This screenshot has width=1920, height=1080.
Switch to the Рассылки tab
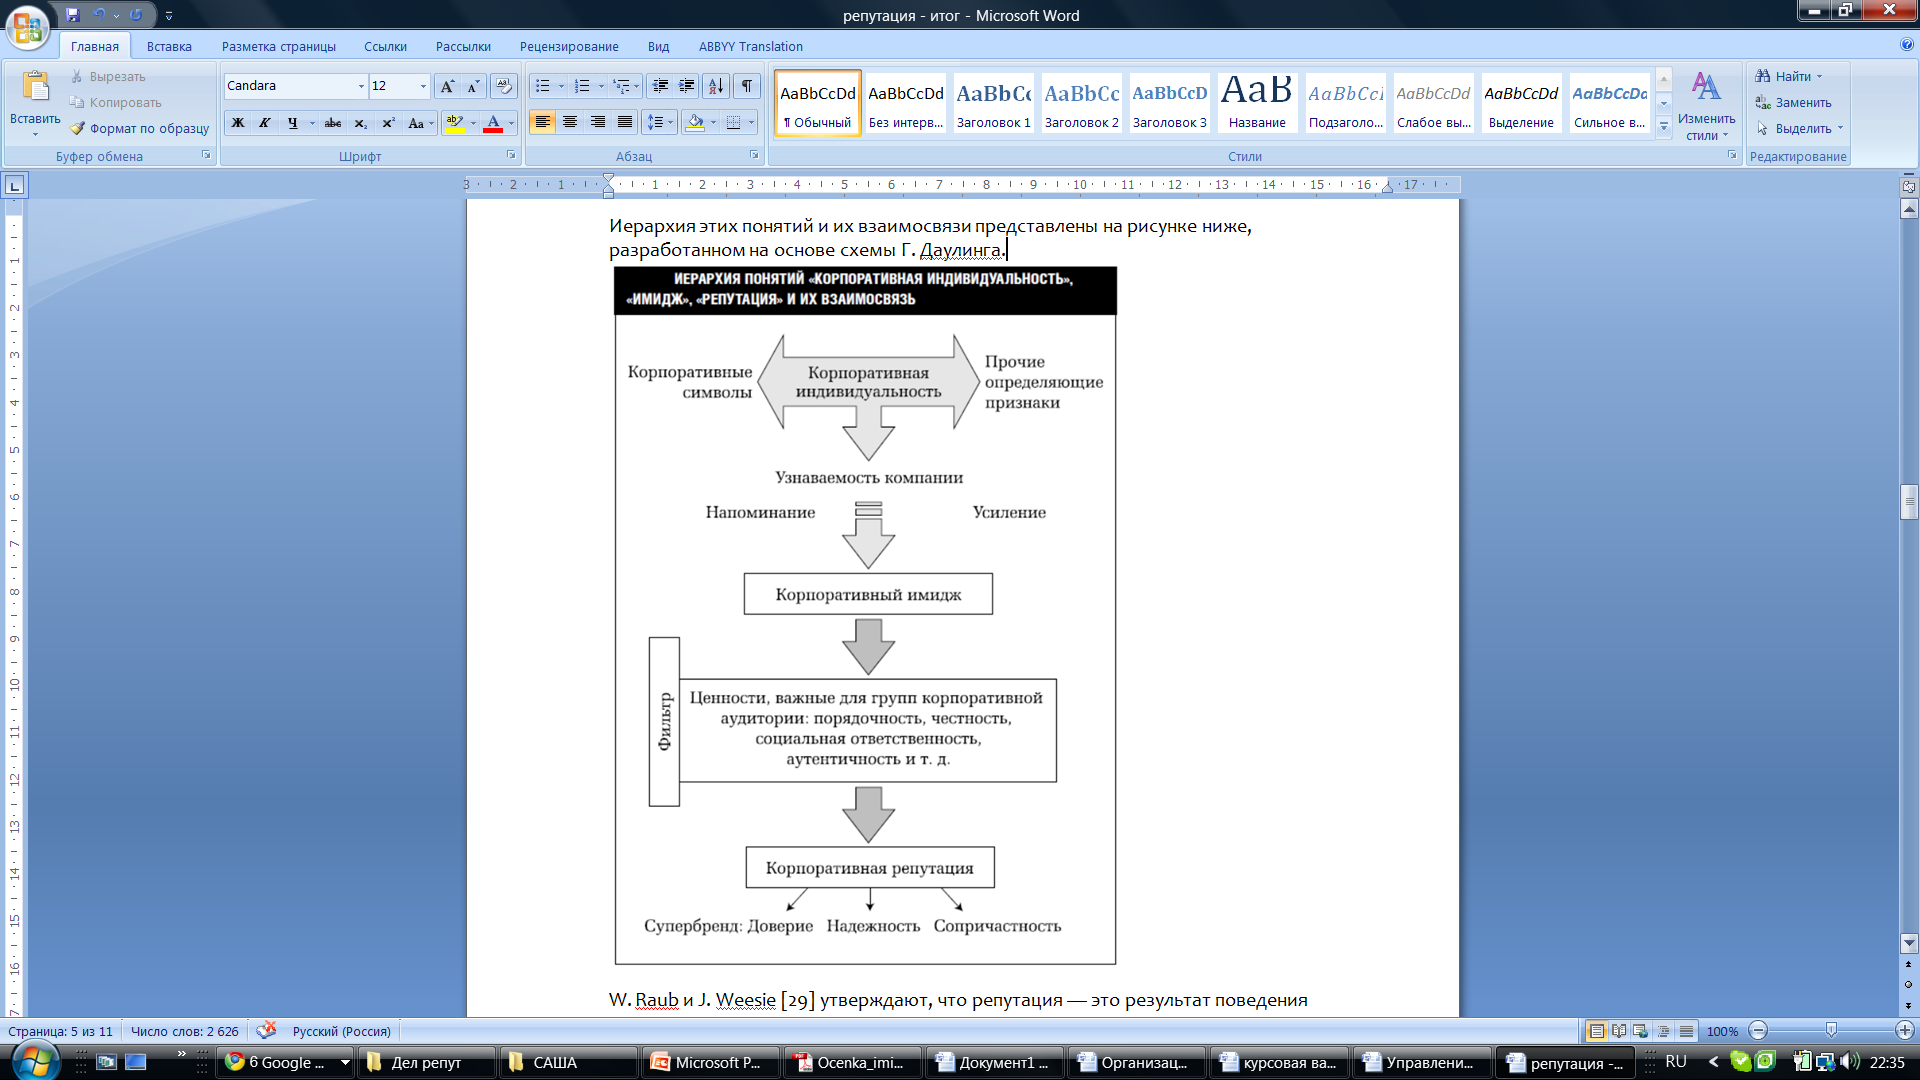click(x=463, y=46)
